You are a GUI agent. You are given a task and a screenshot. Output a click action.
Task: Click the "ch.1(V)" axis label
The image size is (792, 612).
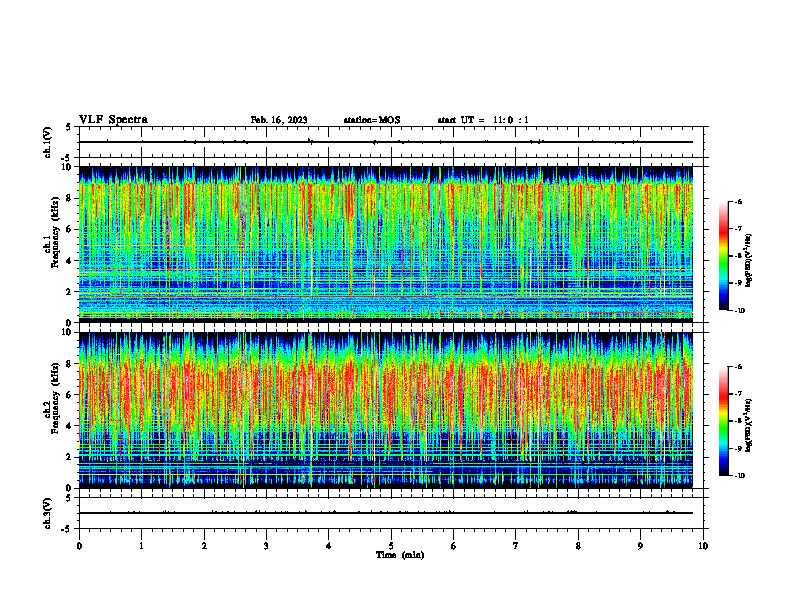pyautogui.click(x=47, y=142)
